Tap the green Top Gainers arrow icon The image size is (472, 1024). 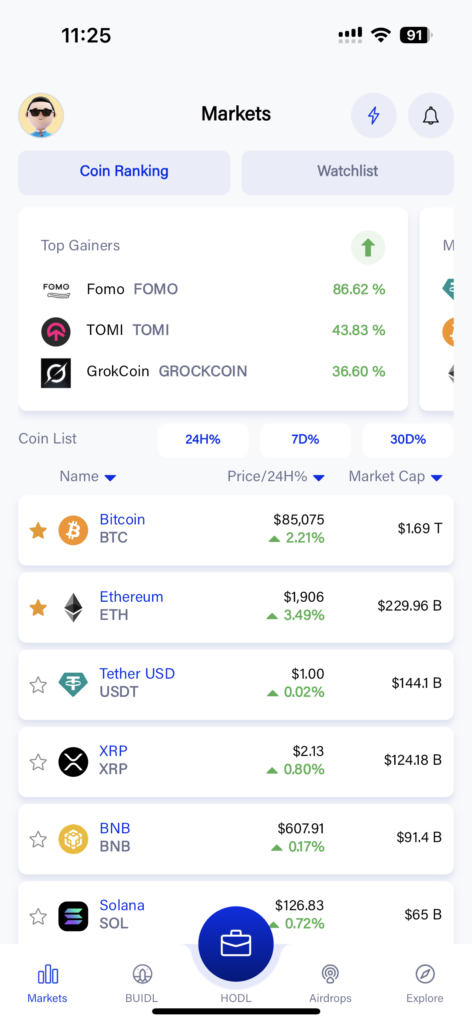click(368, 248)
